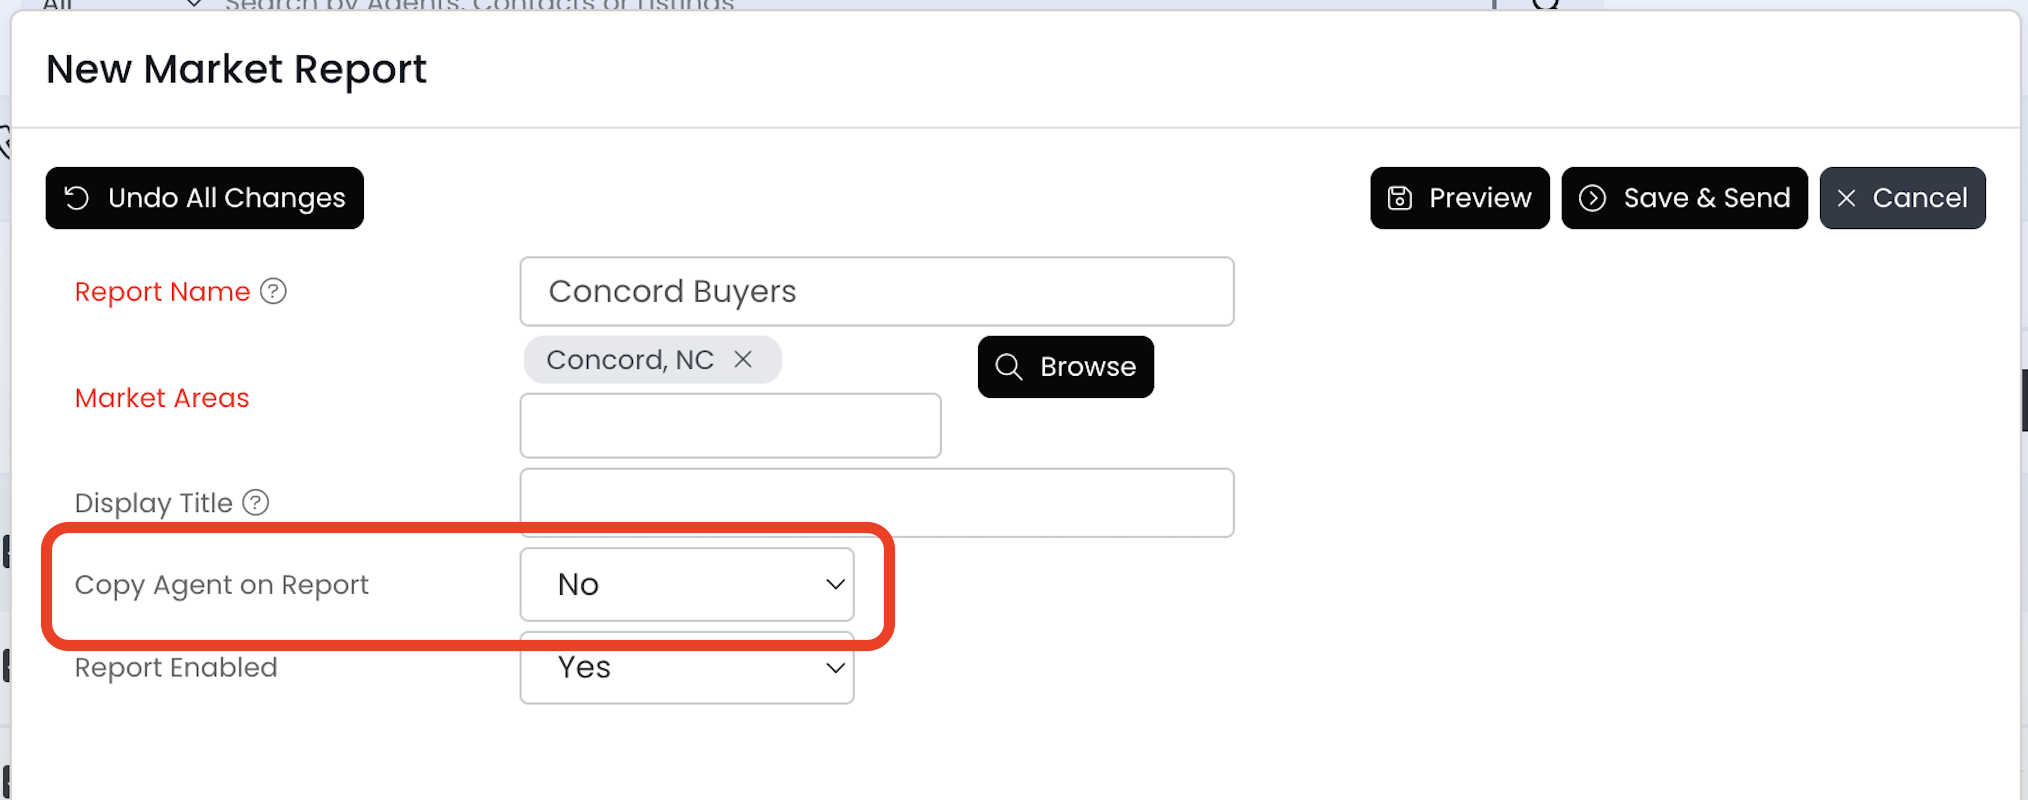Click the Display Title help icon
The width and height of the screenshot is (2028, 800).
point(256,502)
